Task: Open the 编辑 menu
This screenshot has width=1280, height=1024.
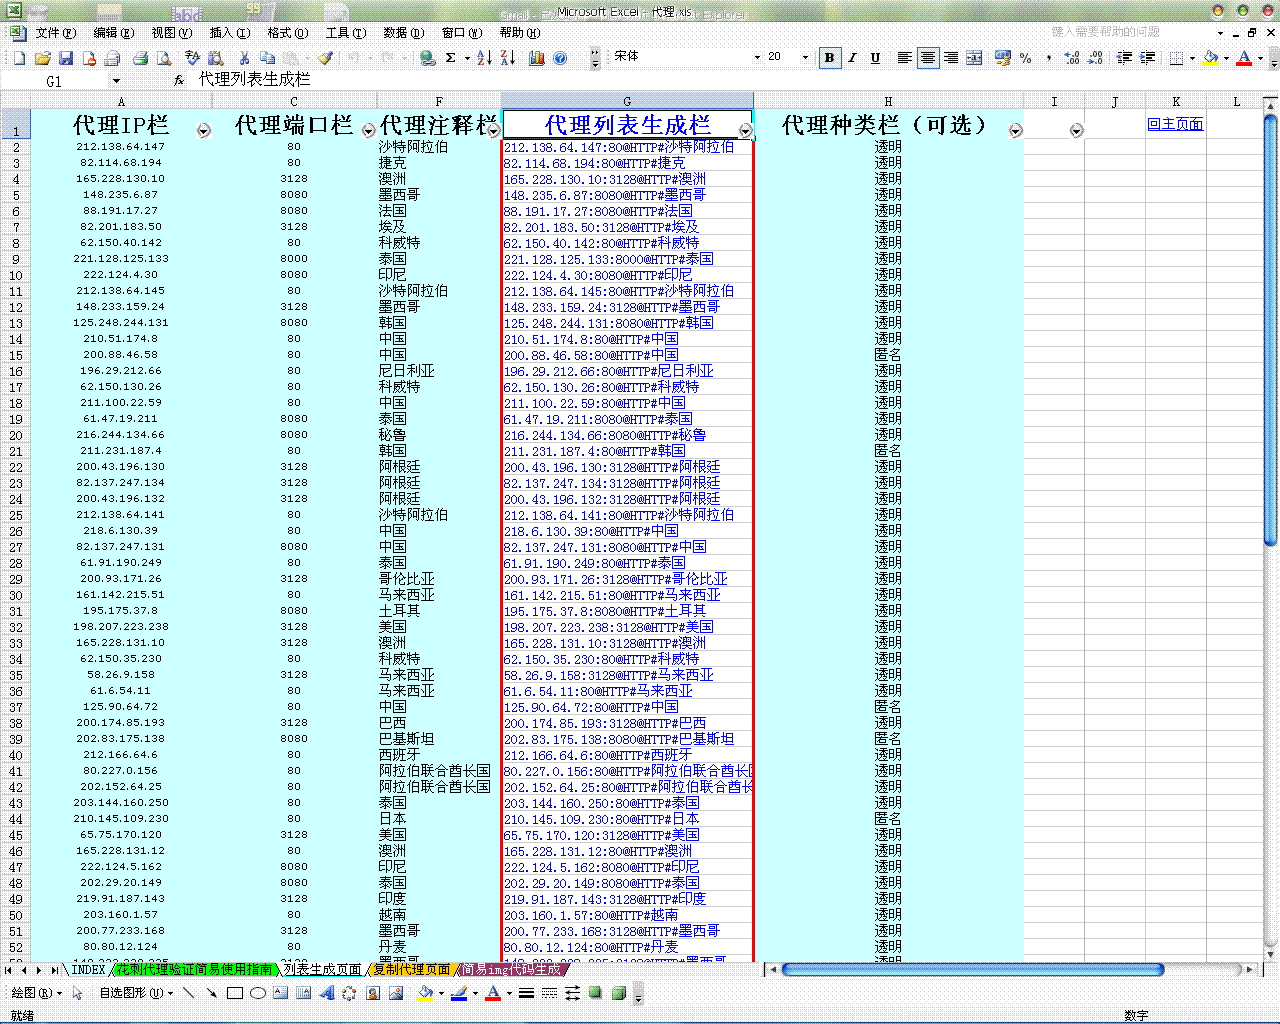Action: click(112, 33)
